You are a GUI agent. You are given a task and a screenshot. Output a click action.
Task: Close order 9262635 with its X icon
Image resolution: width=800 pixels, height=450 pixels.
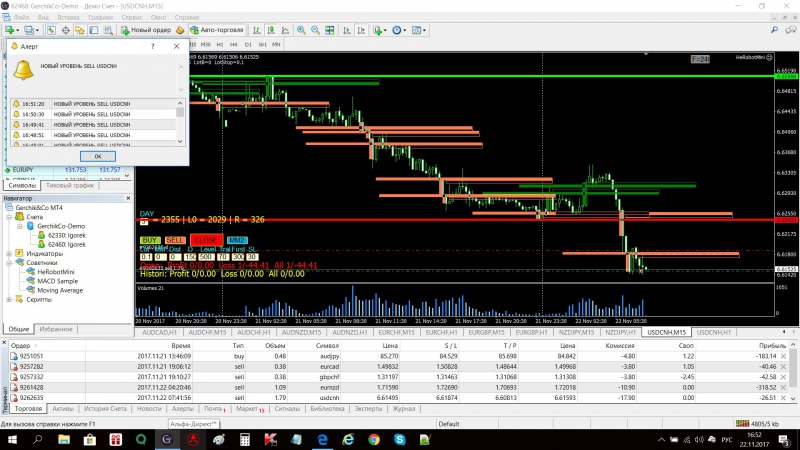pyautogui.click(x=783, y=397)
